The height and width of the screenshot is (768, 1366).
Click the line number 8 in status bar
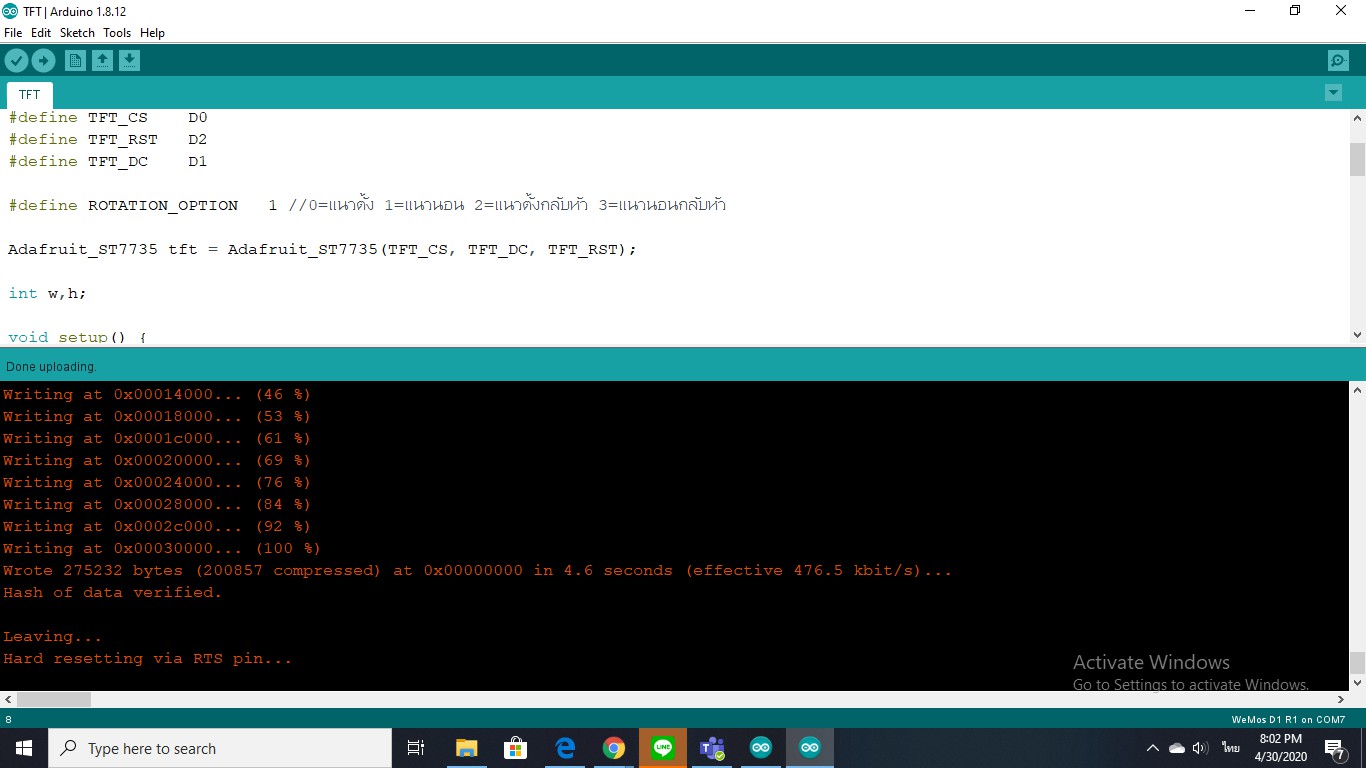(9, 720)
